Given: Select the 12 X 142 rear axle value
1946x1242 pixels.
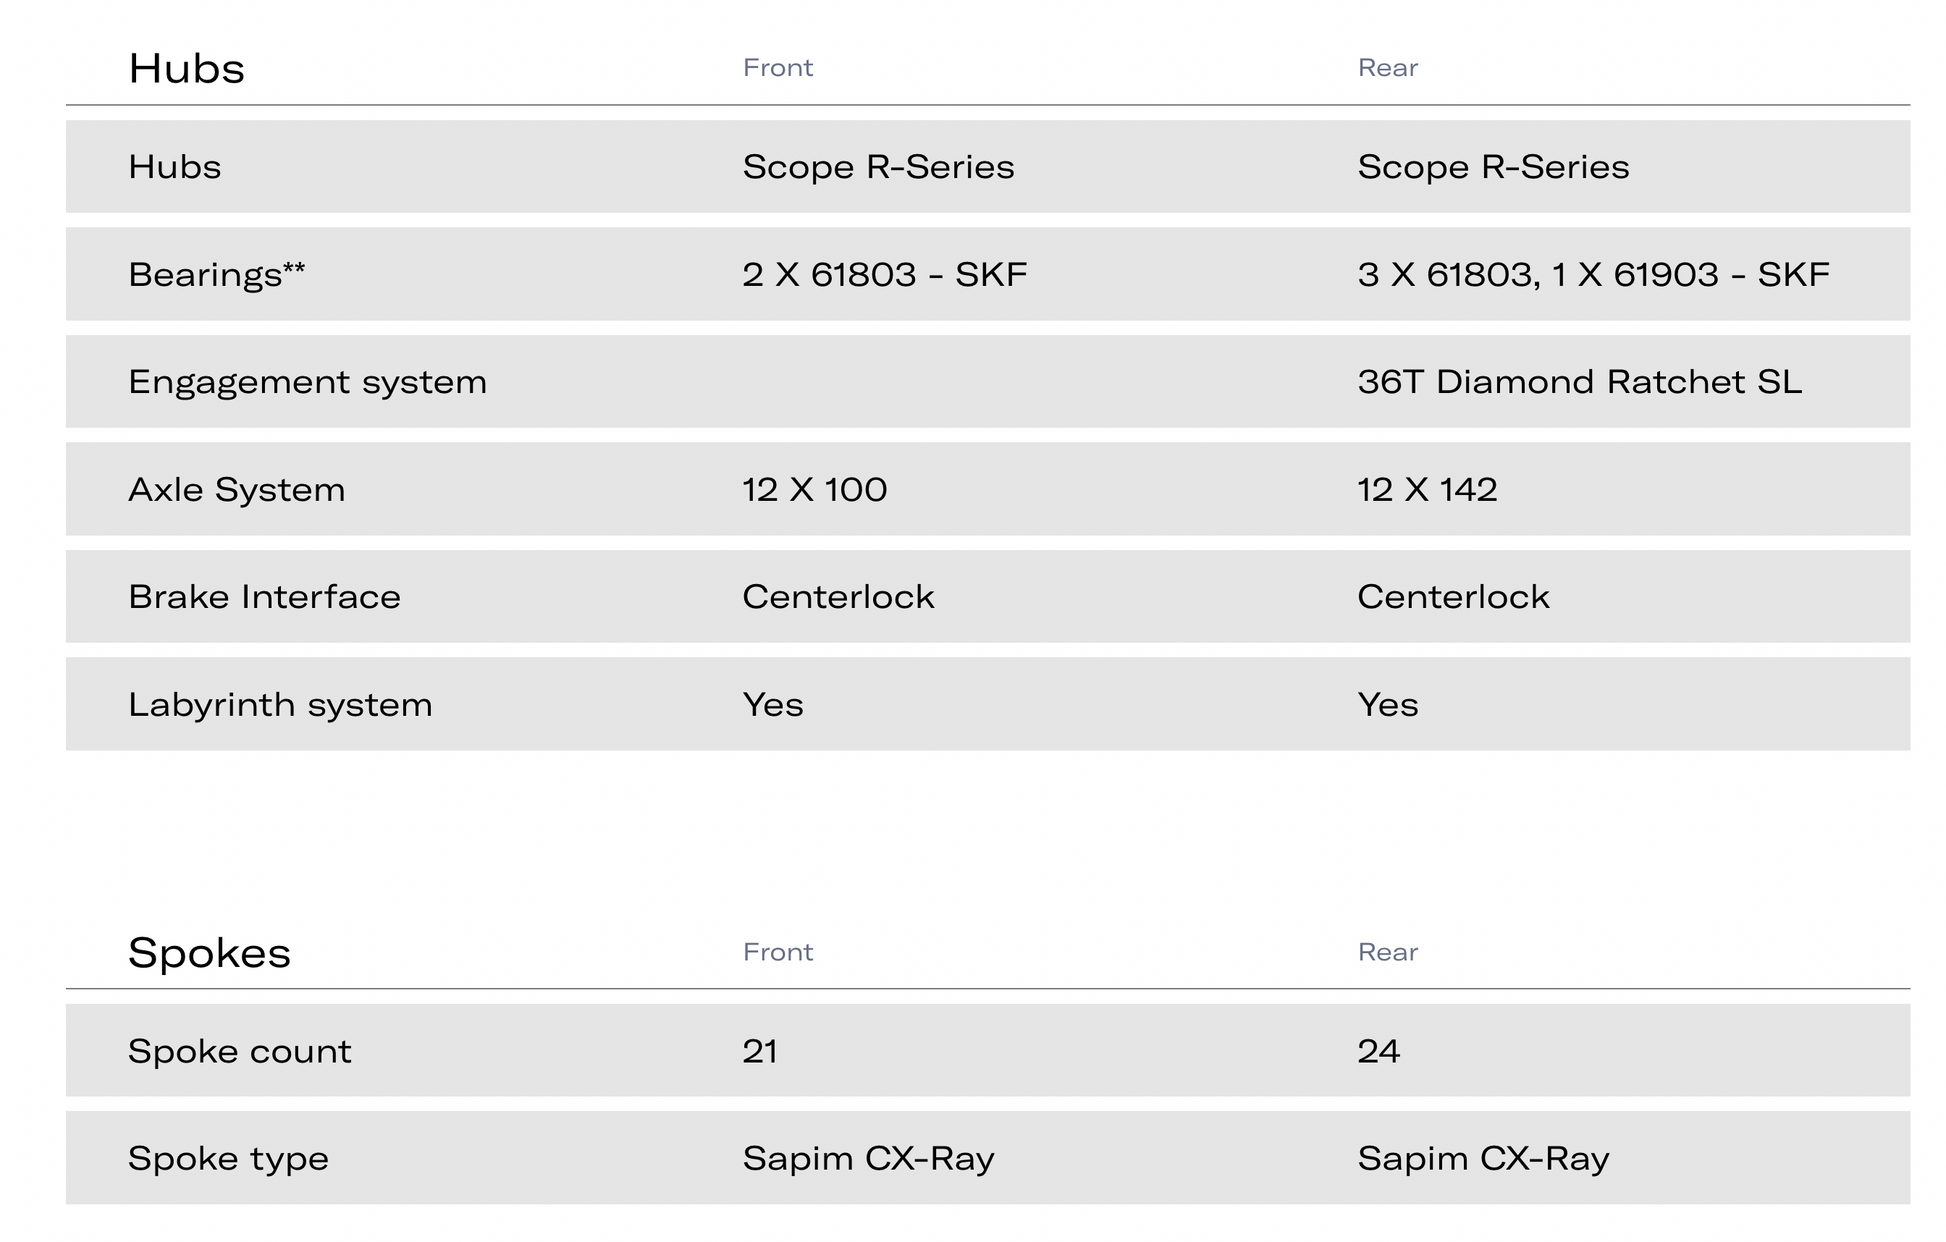Looking at the screenshot, I should click(x=1427, y=490).
